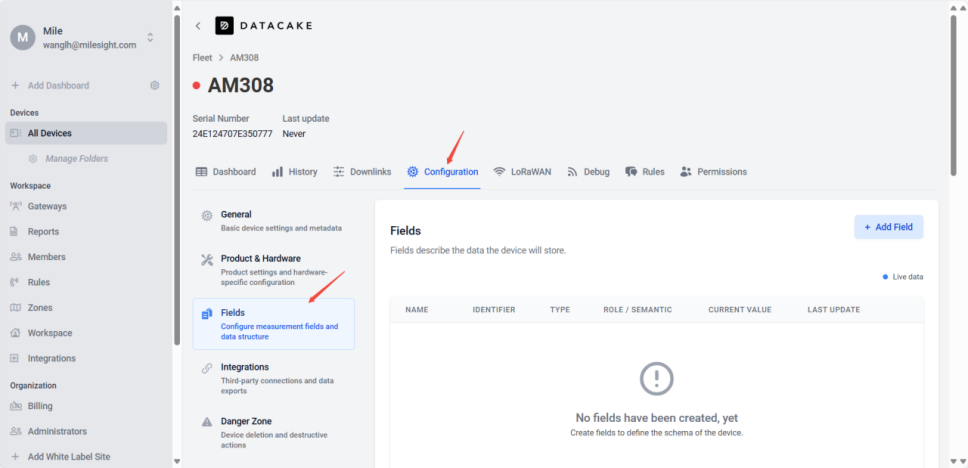Click the CURRENT VALUE column header
This screenshot has width=968, height=468.
pos(740,310)
